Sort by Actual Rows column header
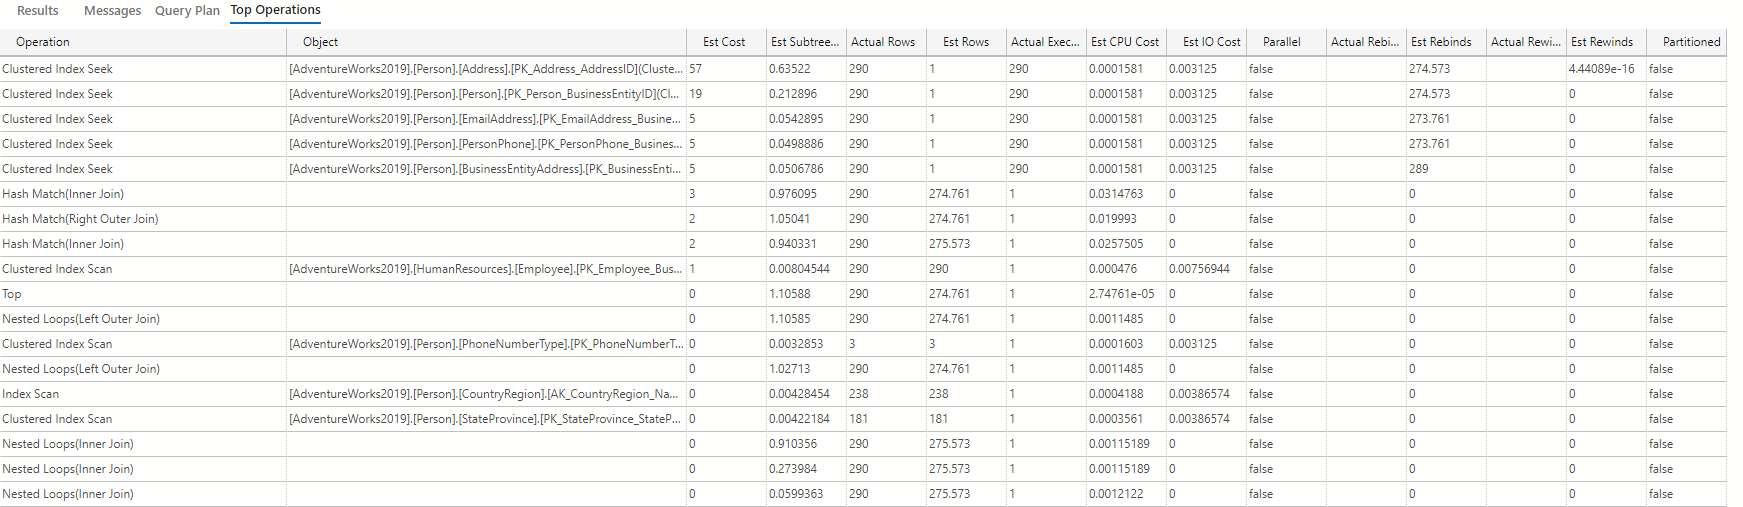The height and width of the screenshot is (507, 1743). pyautogui.click(x=882, y=42)
